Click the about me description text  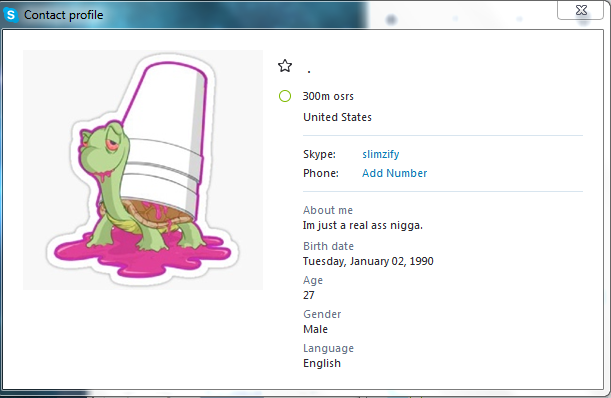(x=363, y=225)
